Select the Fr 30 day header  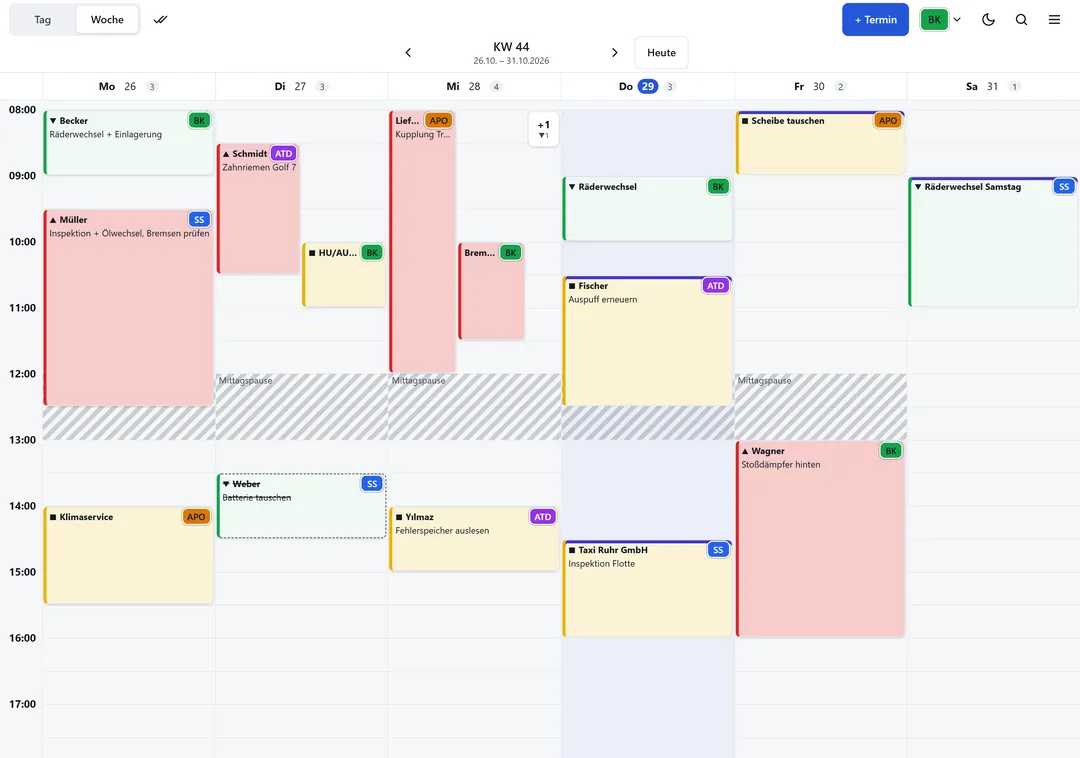pos(820,86)
